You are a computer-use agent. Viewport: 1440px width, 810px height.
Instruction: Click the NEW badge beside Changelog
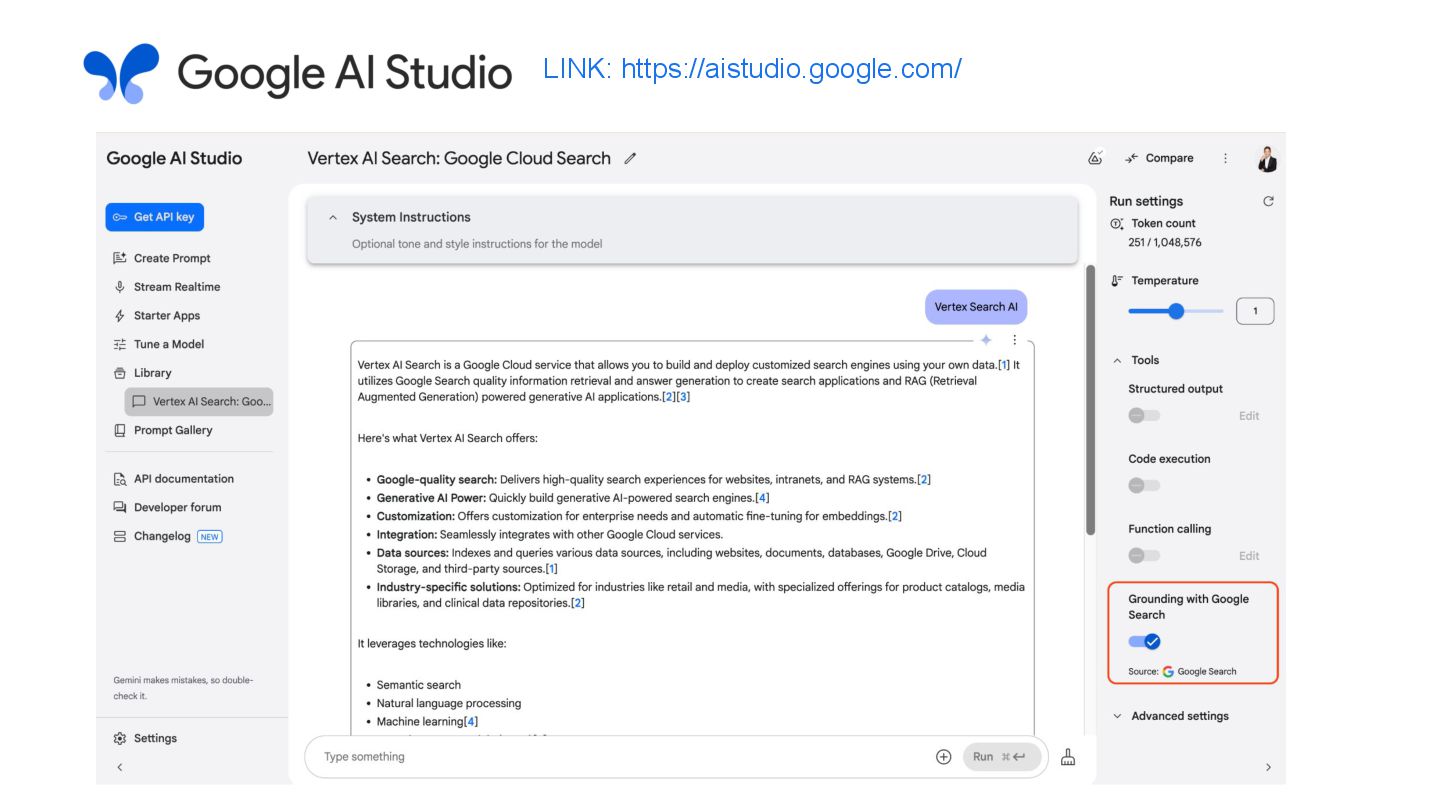click(x=209, y=536)
